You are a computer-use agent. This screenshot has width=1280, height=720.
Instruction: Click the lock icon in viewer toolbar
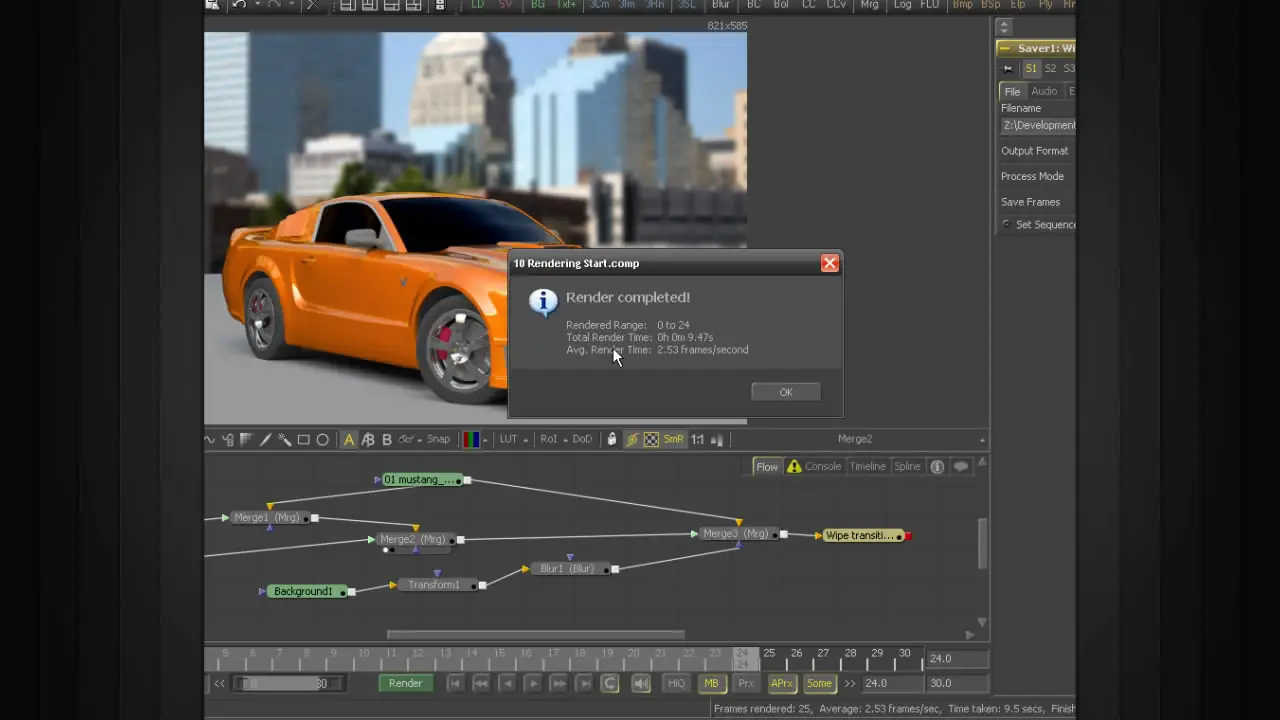tap(612, 439)
